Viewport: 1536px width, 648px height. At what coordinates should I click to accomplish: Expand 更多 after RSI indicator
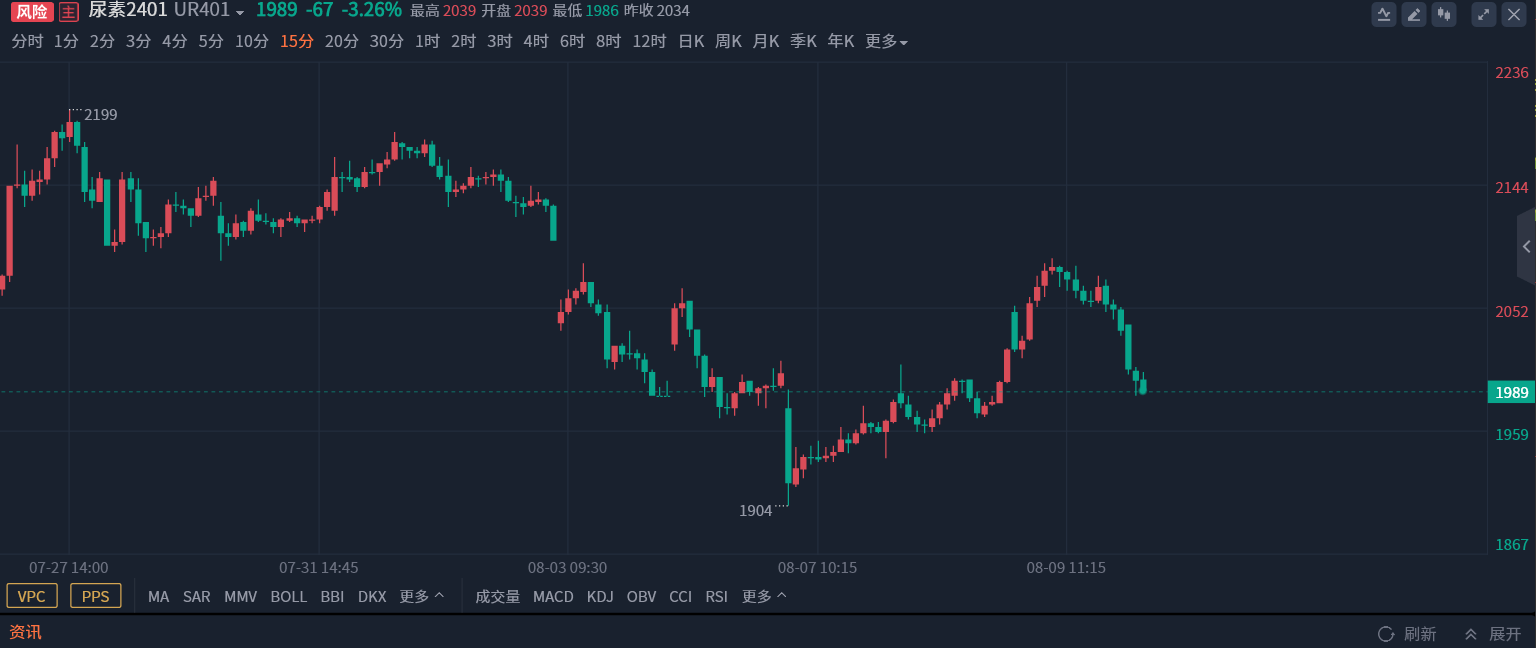tap(764, 597)
